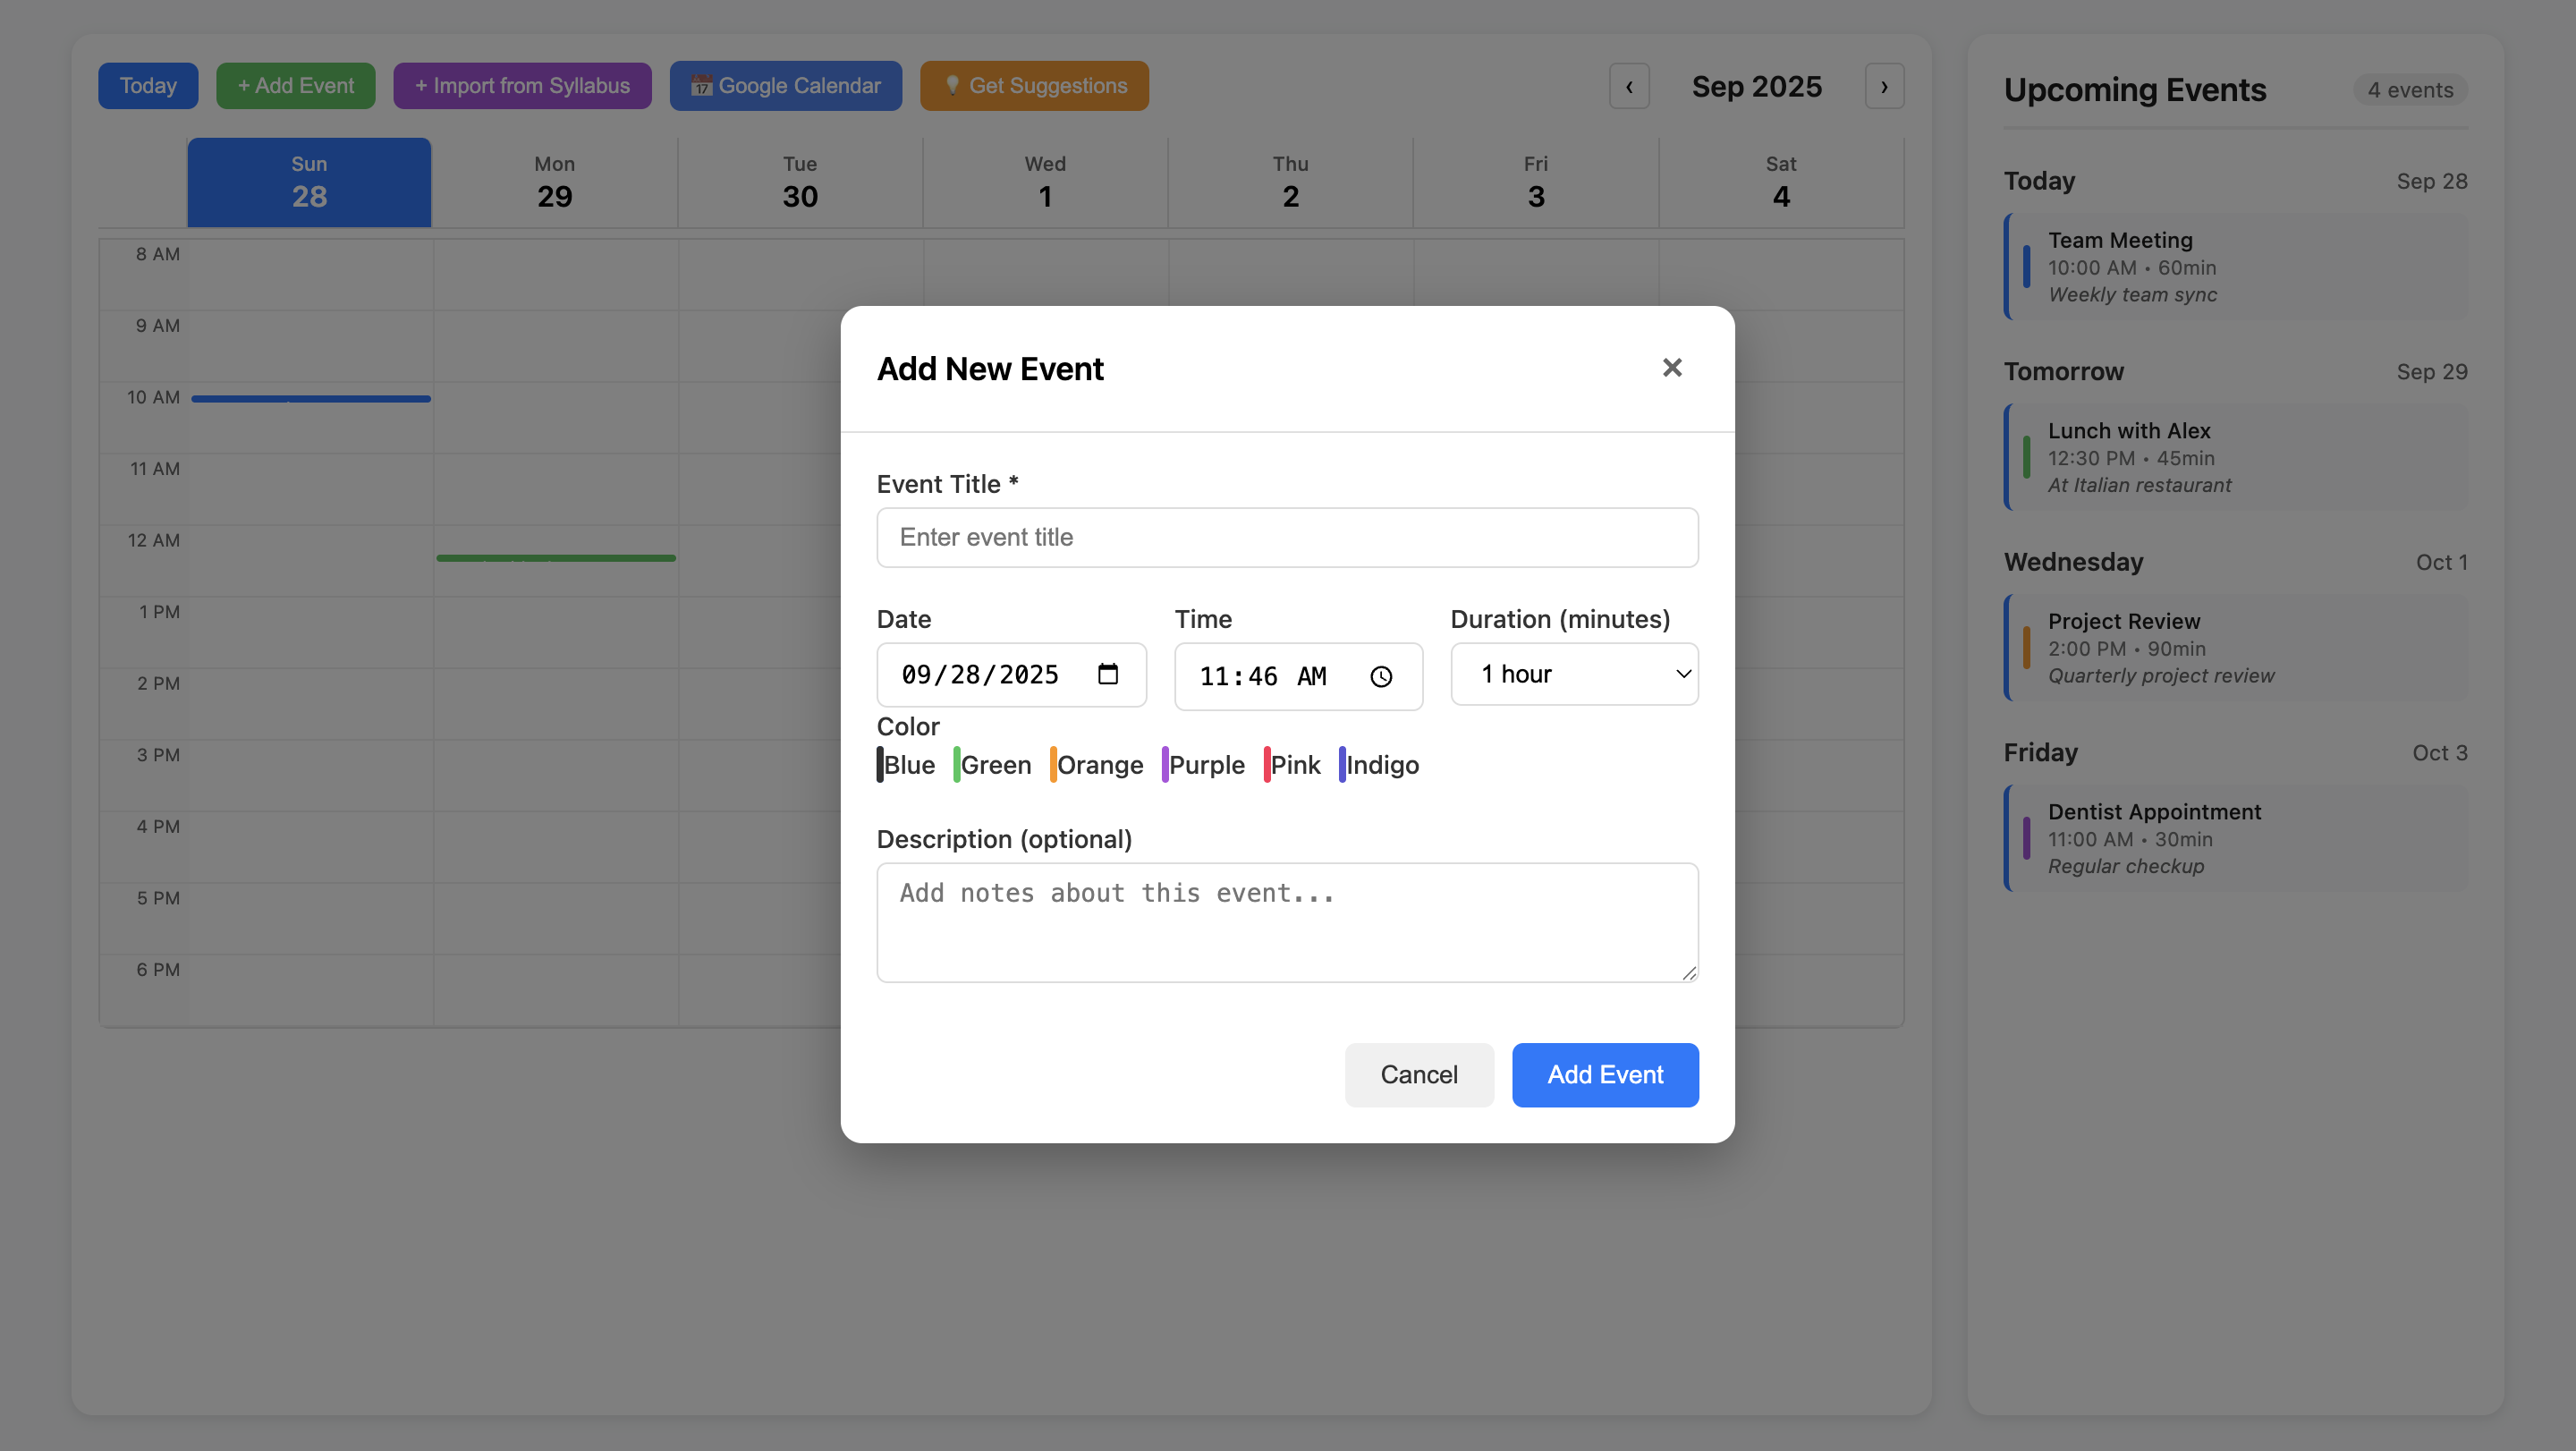Click the date field 09/28/2025
This screenshot has height=1451, width=2576.
pos(980,674)
